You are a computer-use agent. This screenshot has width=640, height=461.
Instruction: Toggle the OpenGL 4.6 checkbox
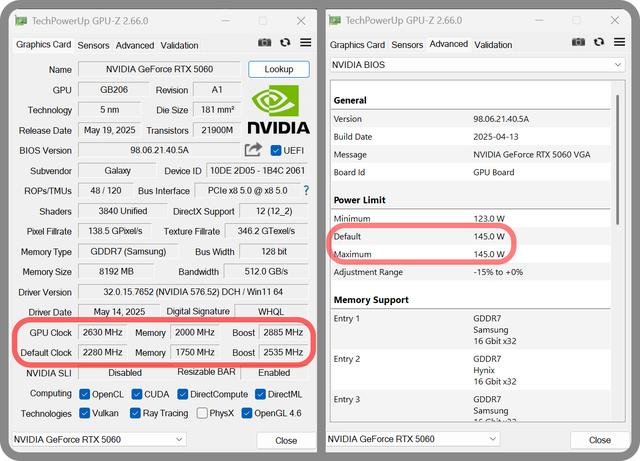(247, 413)
